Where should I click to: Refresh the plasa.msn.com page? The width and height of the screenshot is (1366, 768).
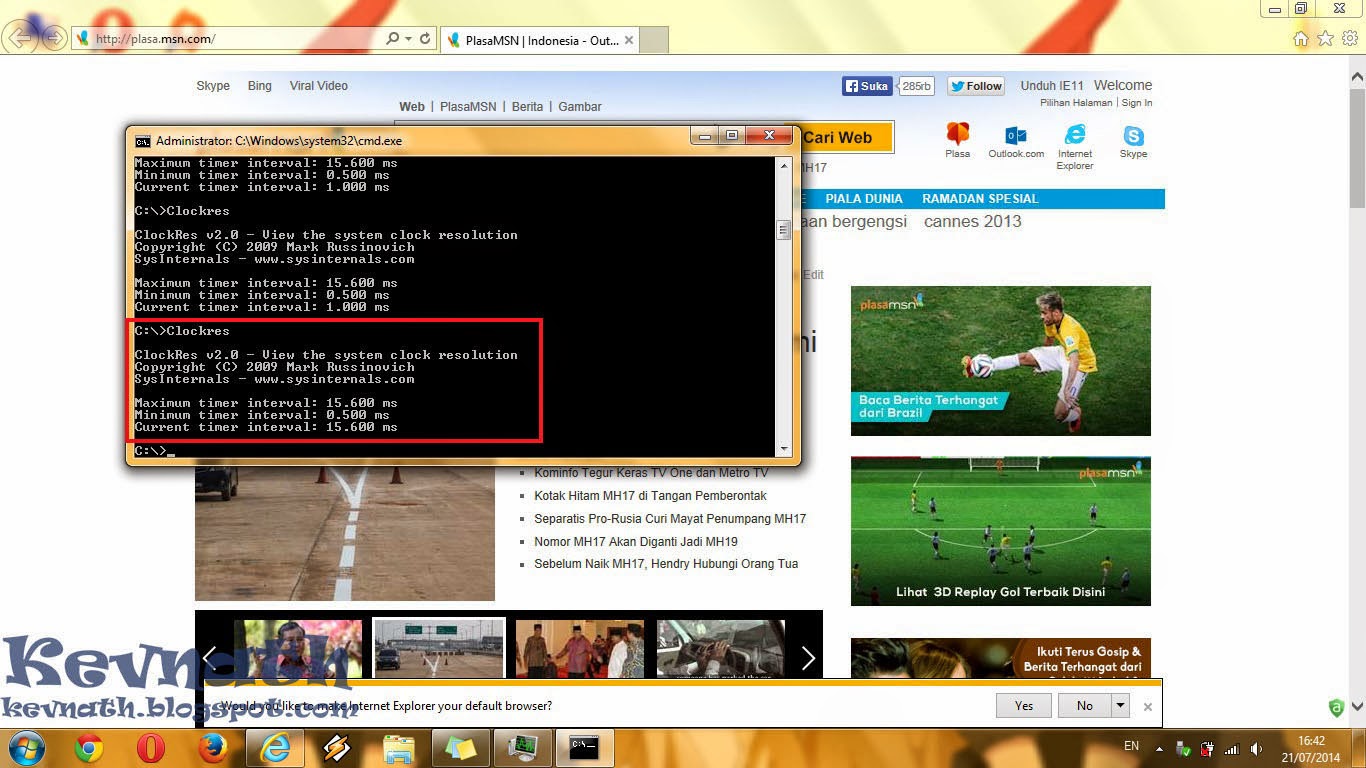click(425, 39)
